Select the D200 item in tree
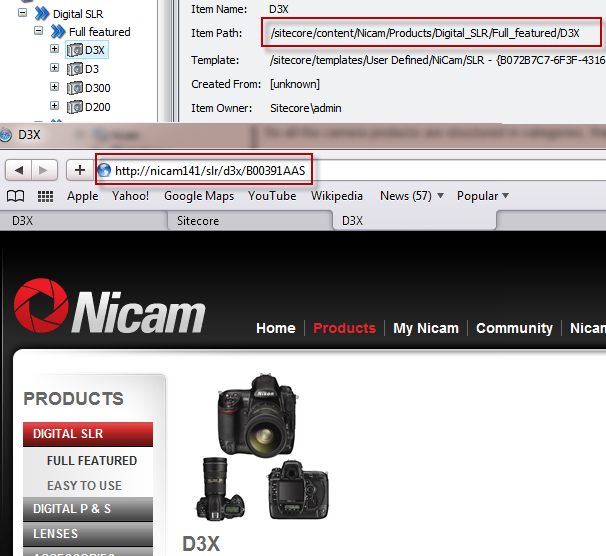 (98, 107)
